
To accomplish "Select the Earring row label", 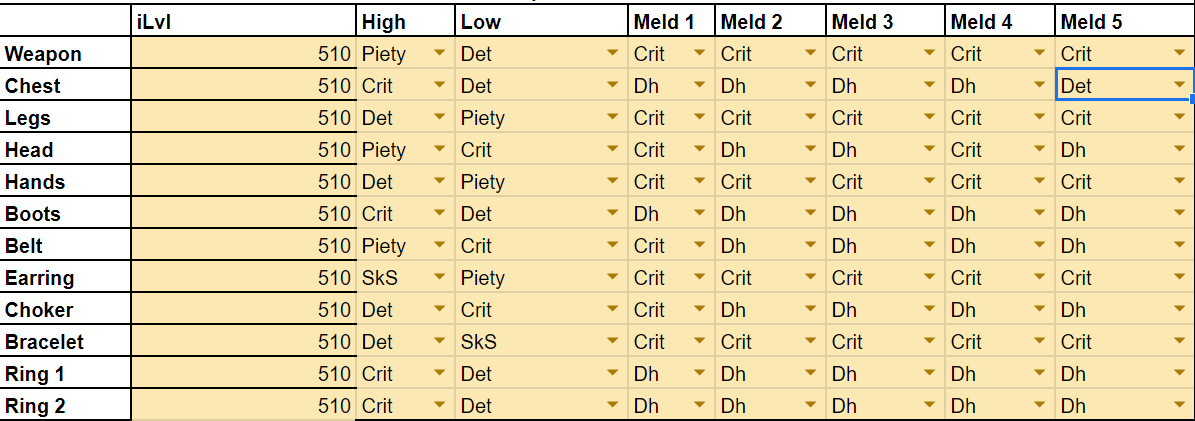I will click(x=65, y=278).
